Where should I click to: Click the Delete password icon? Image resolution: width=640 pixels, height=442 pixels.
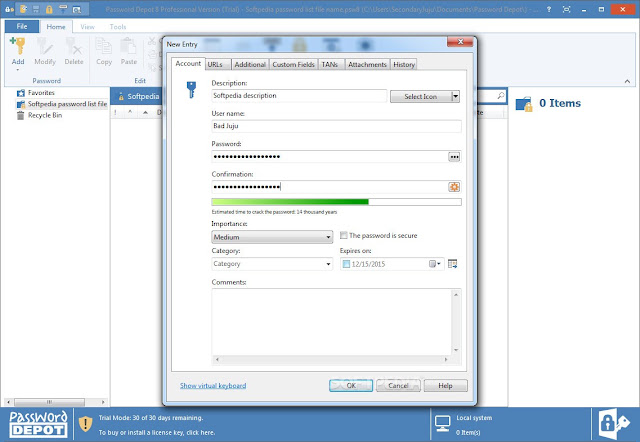click(x=74, y=46)
